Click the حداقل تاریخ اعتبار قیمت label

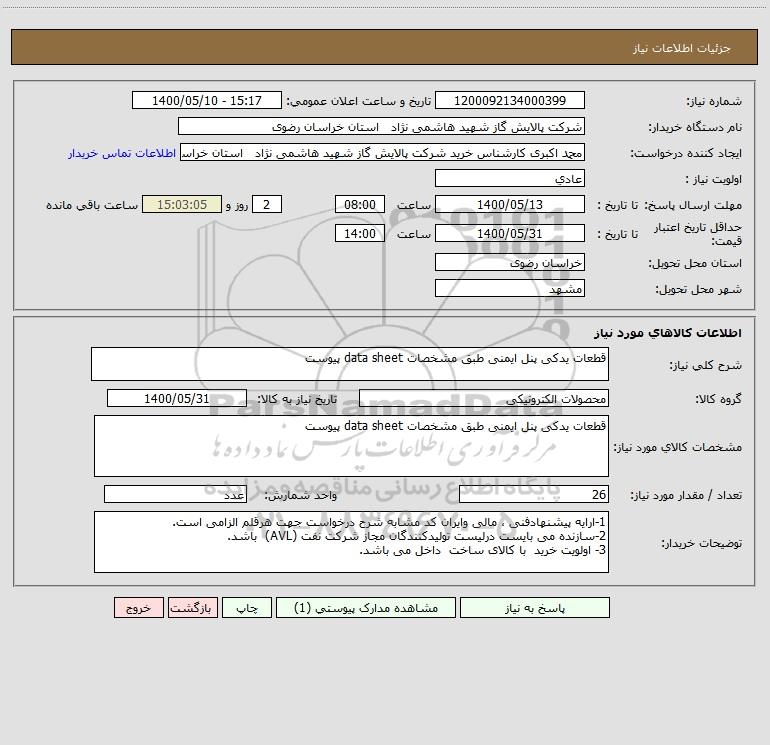point(698,234)
